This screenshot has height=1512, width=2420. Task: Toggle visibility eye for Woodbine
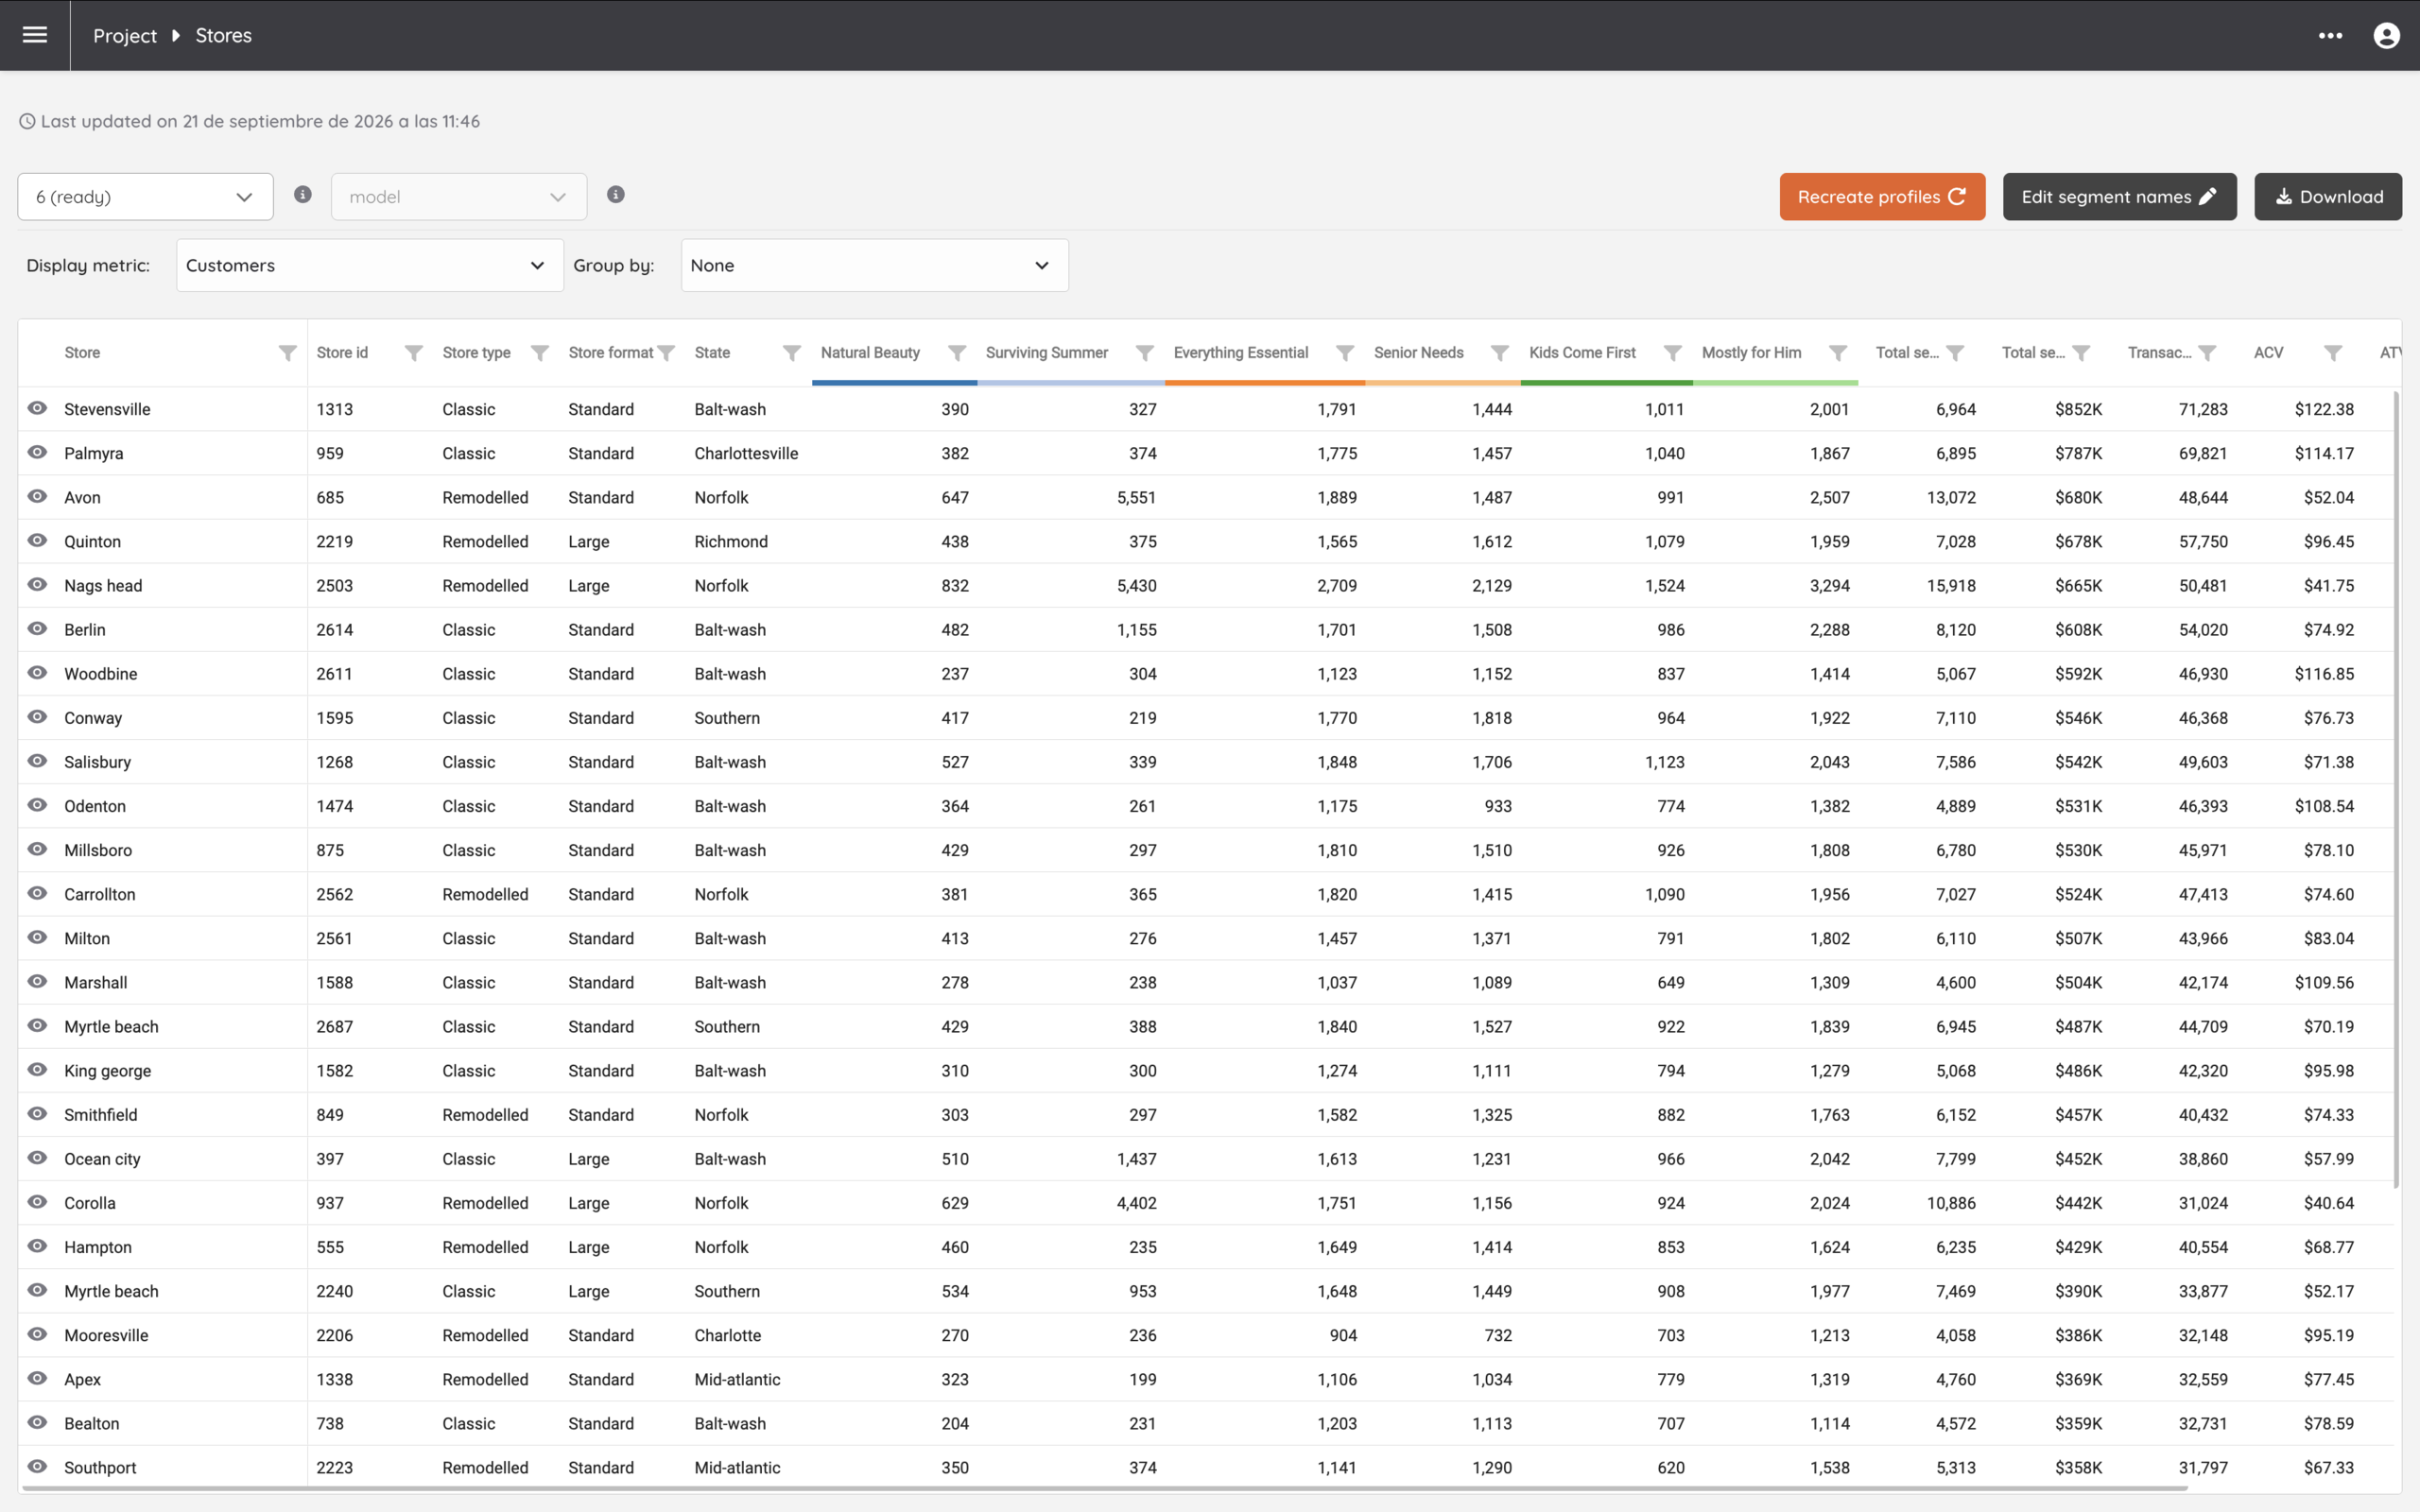38,672
